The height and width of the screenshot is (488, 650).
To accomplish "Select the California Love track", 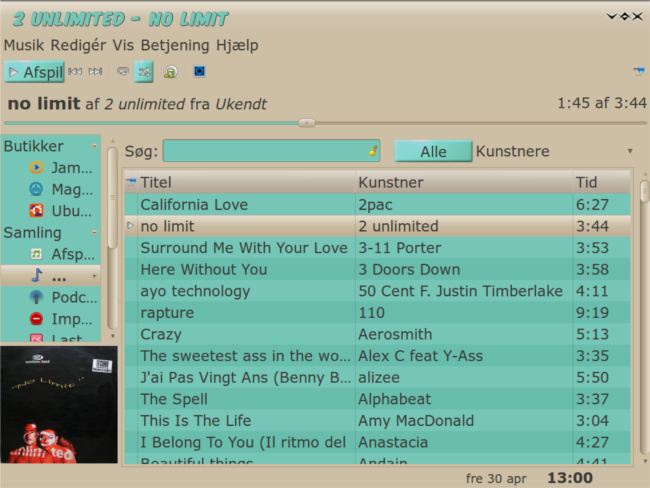I will click(x=377, y=204).
